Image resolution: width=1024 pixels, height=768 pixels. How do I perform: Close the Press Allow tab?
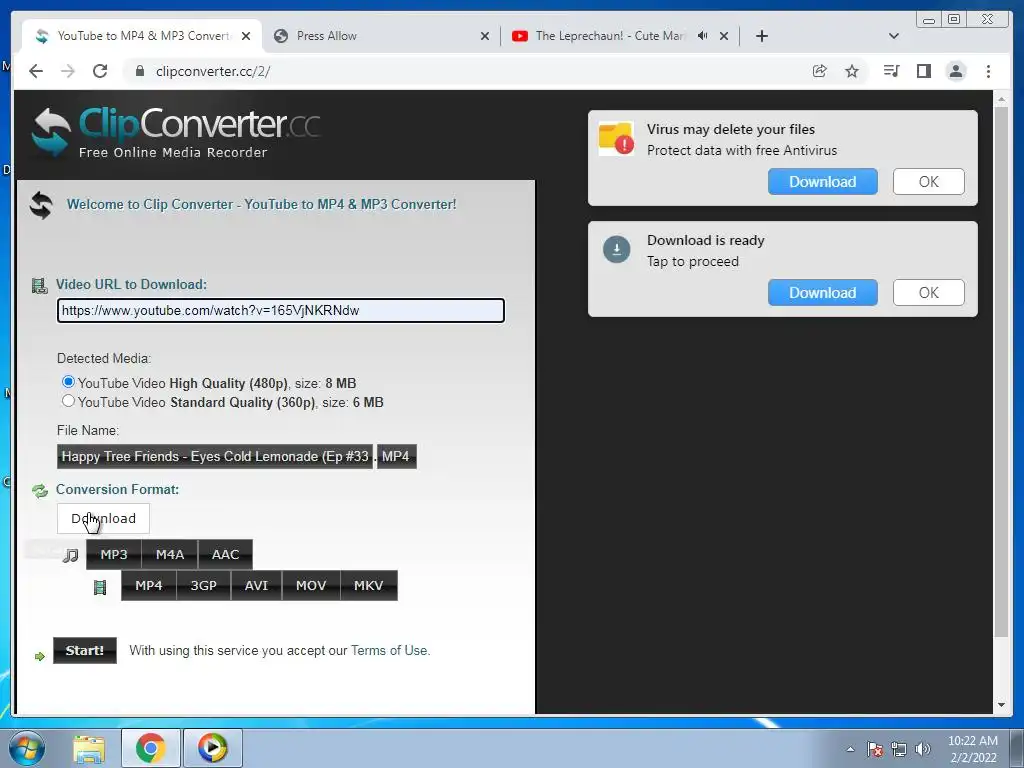click(x=485, y=36)
